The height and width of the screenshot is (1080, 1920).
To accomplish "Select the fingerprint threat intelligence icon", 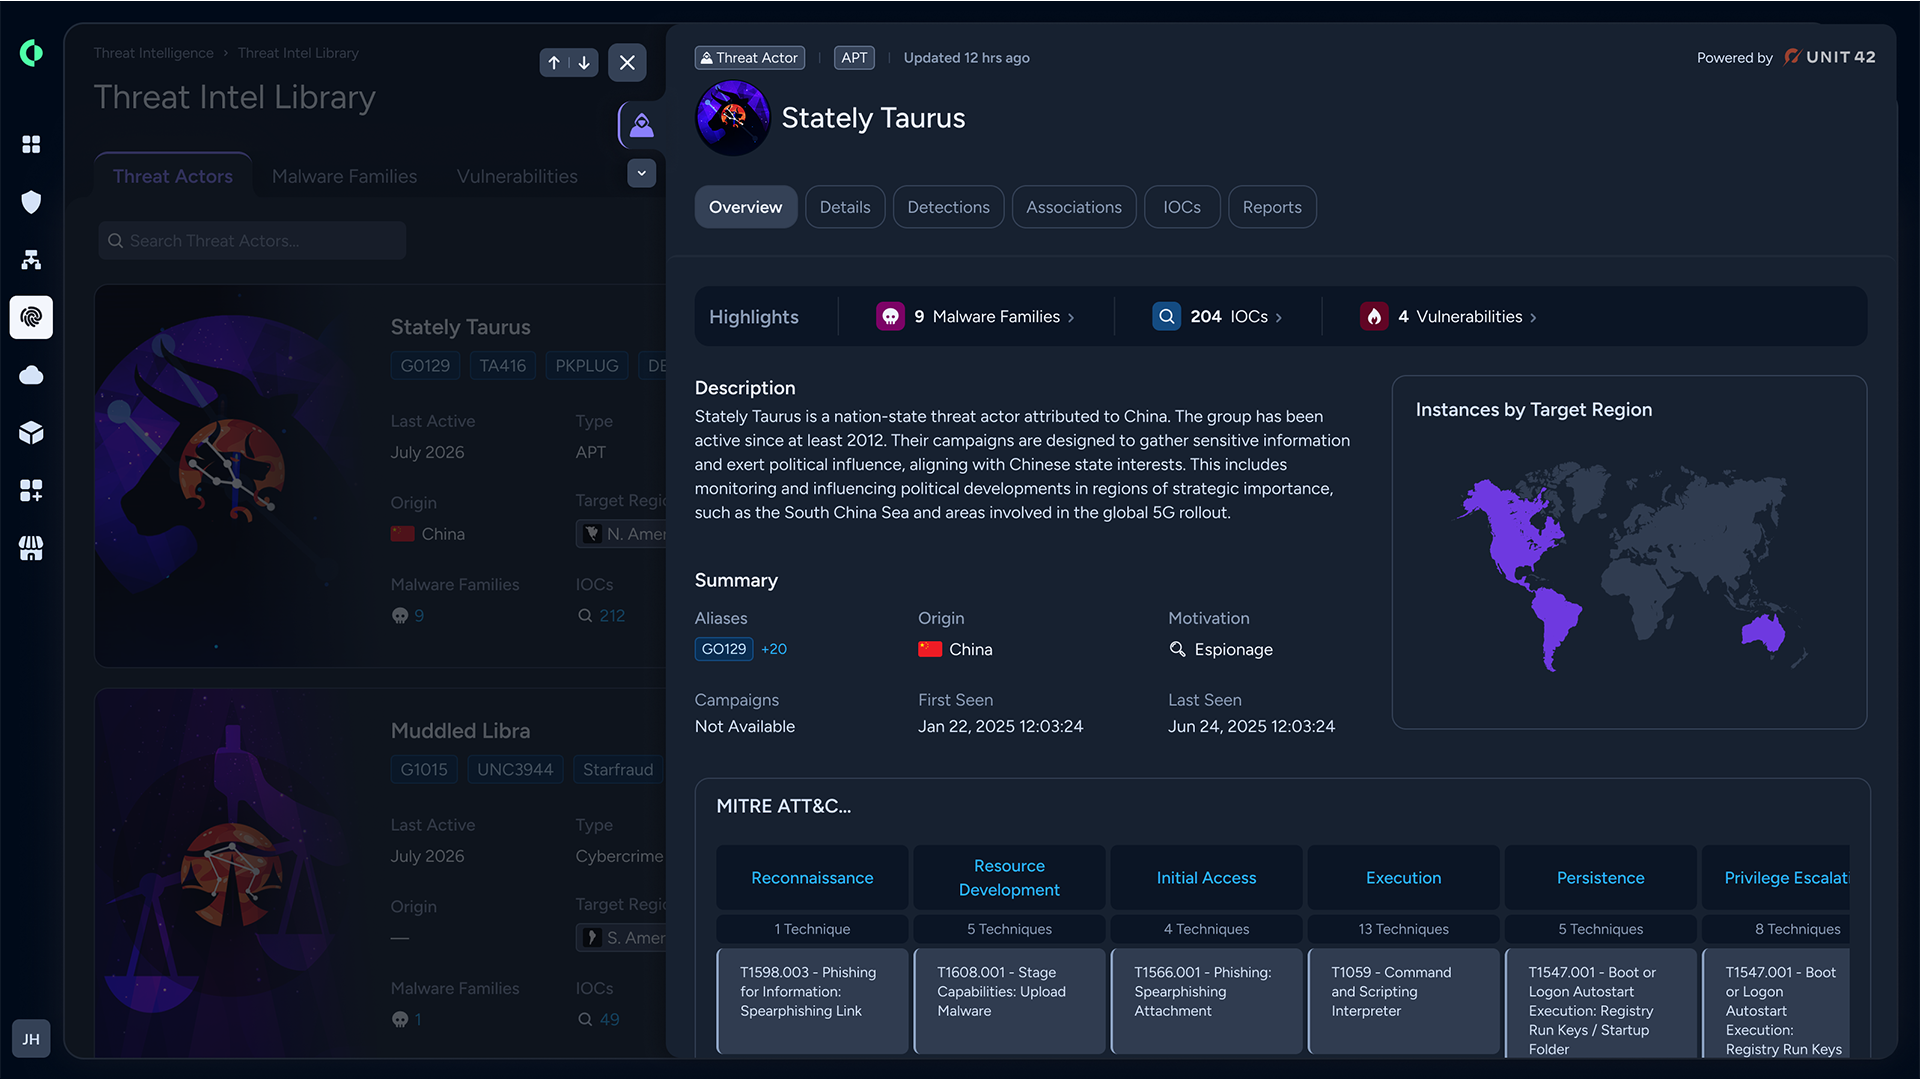I will click(31, 317).
